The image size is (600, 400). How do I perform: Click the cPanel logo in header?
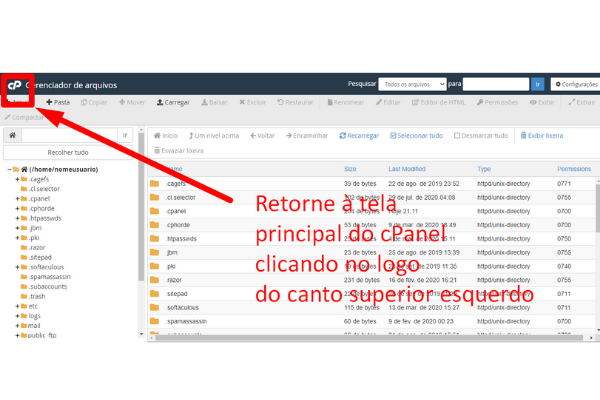(15, 85)
